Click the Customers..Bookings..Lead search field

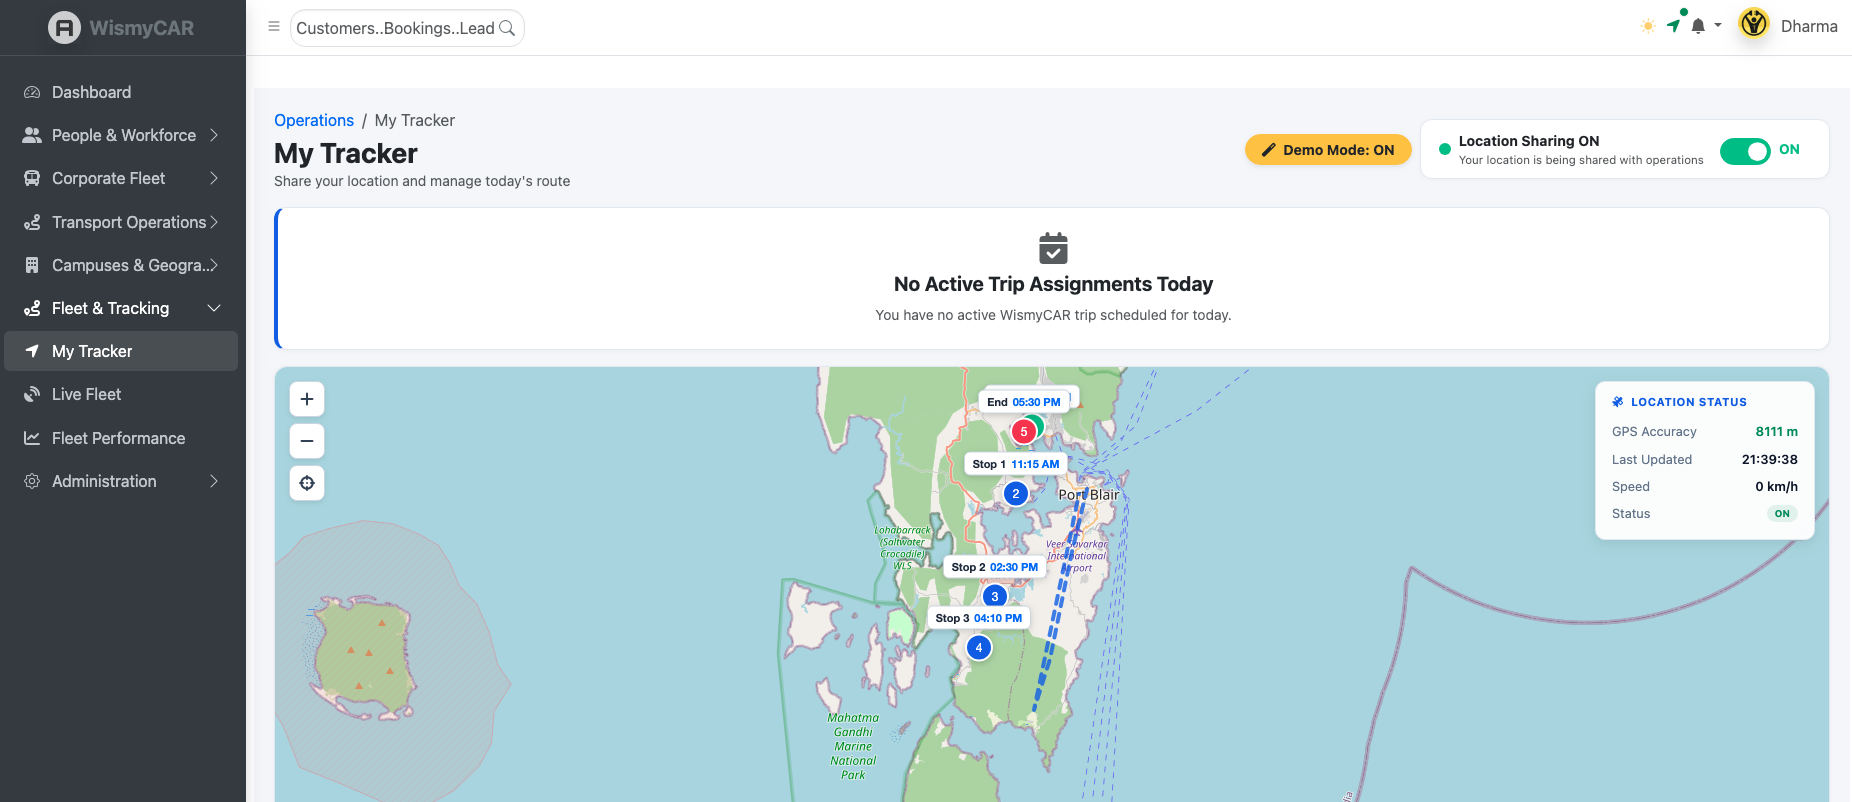click(407, 28)
